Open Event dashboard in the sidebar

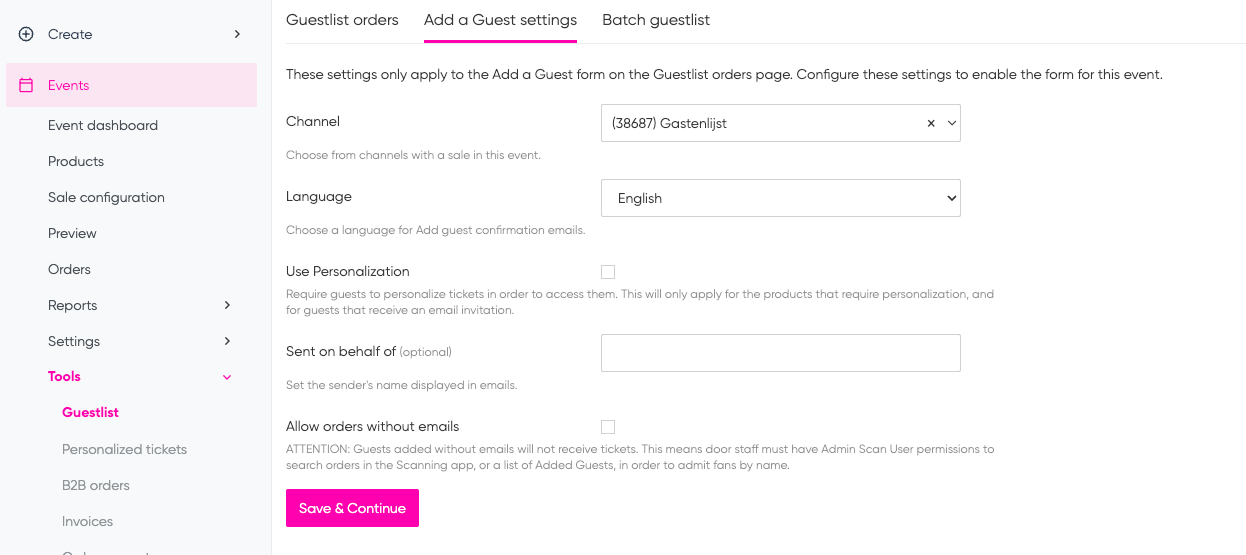[x=103, y=125]
